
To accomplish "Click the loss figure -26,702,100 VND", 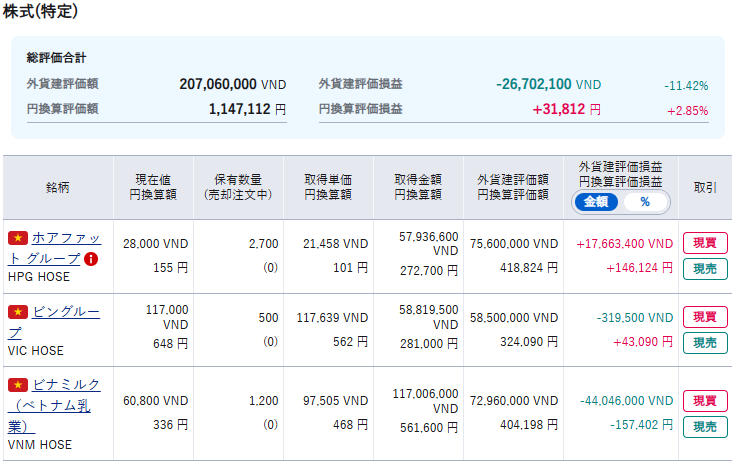I will (549, 84).
